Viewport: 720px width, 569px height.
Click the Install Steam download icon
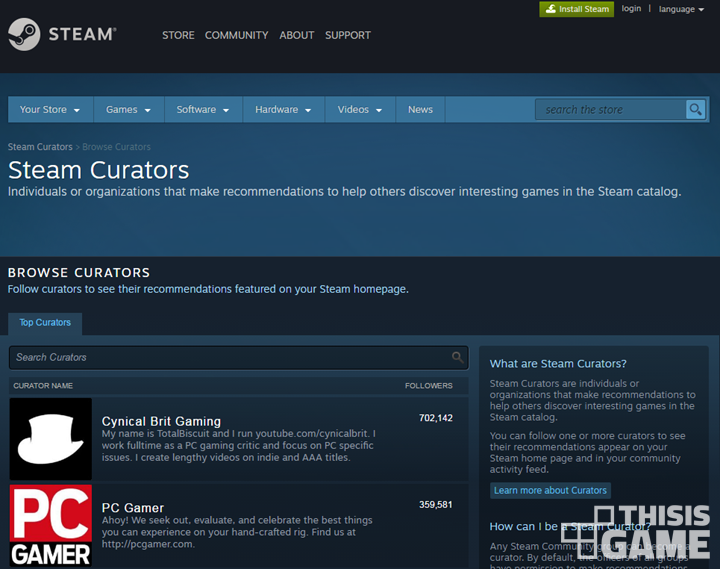(x=550, y=9)
